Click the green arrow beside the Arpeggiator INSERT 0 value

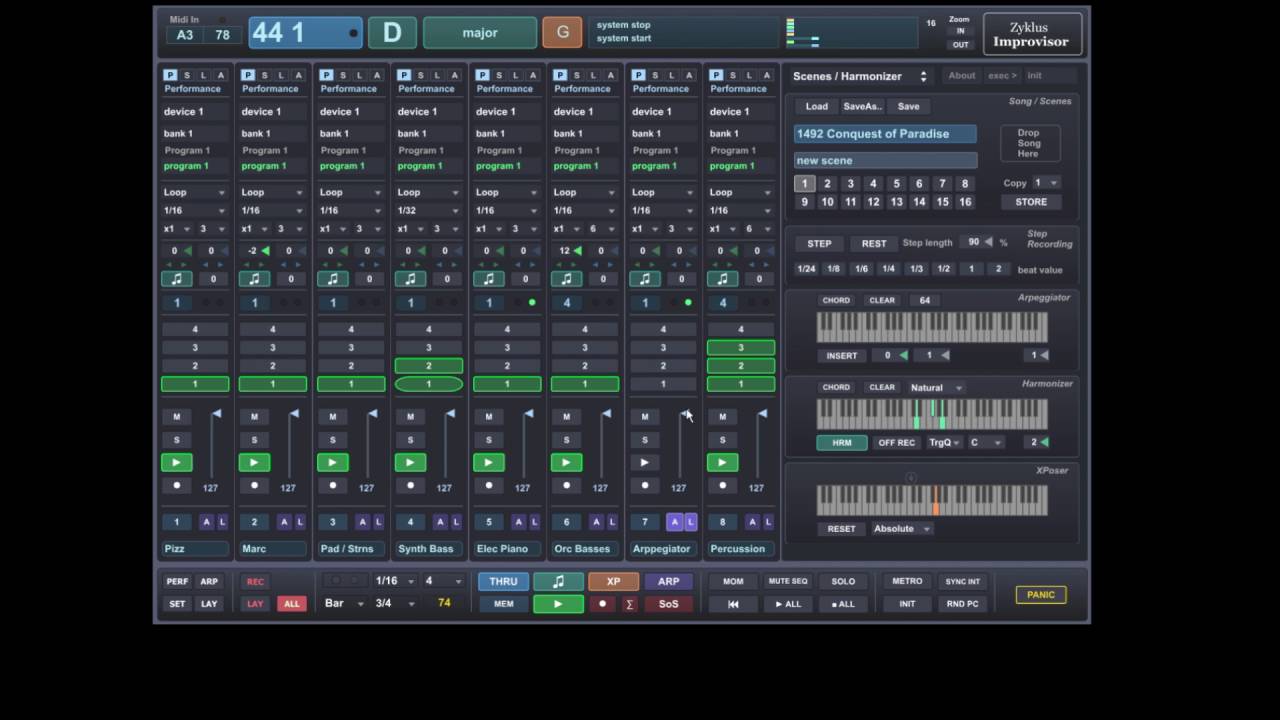coord(904,355)
